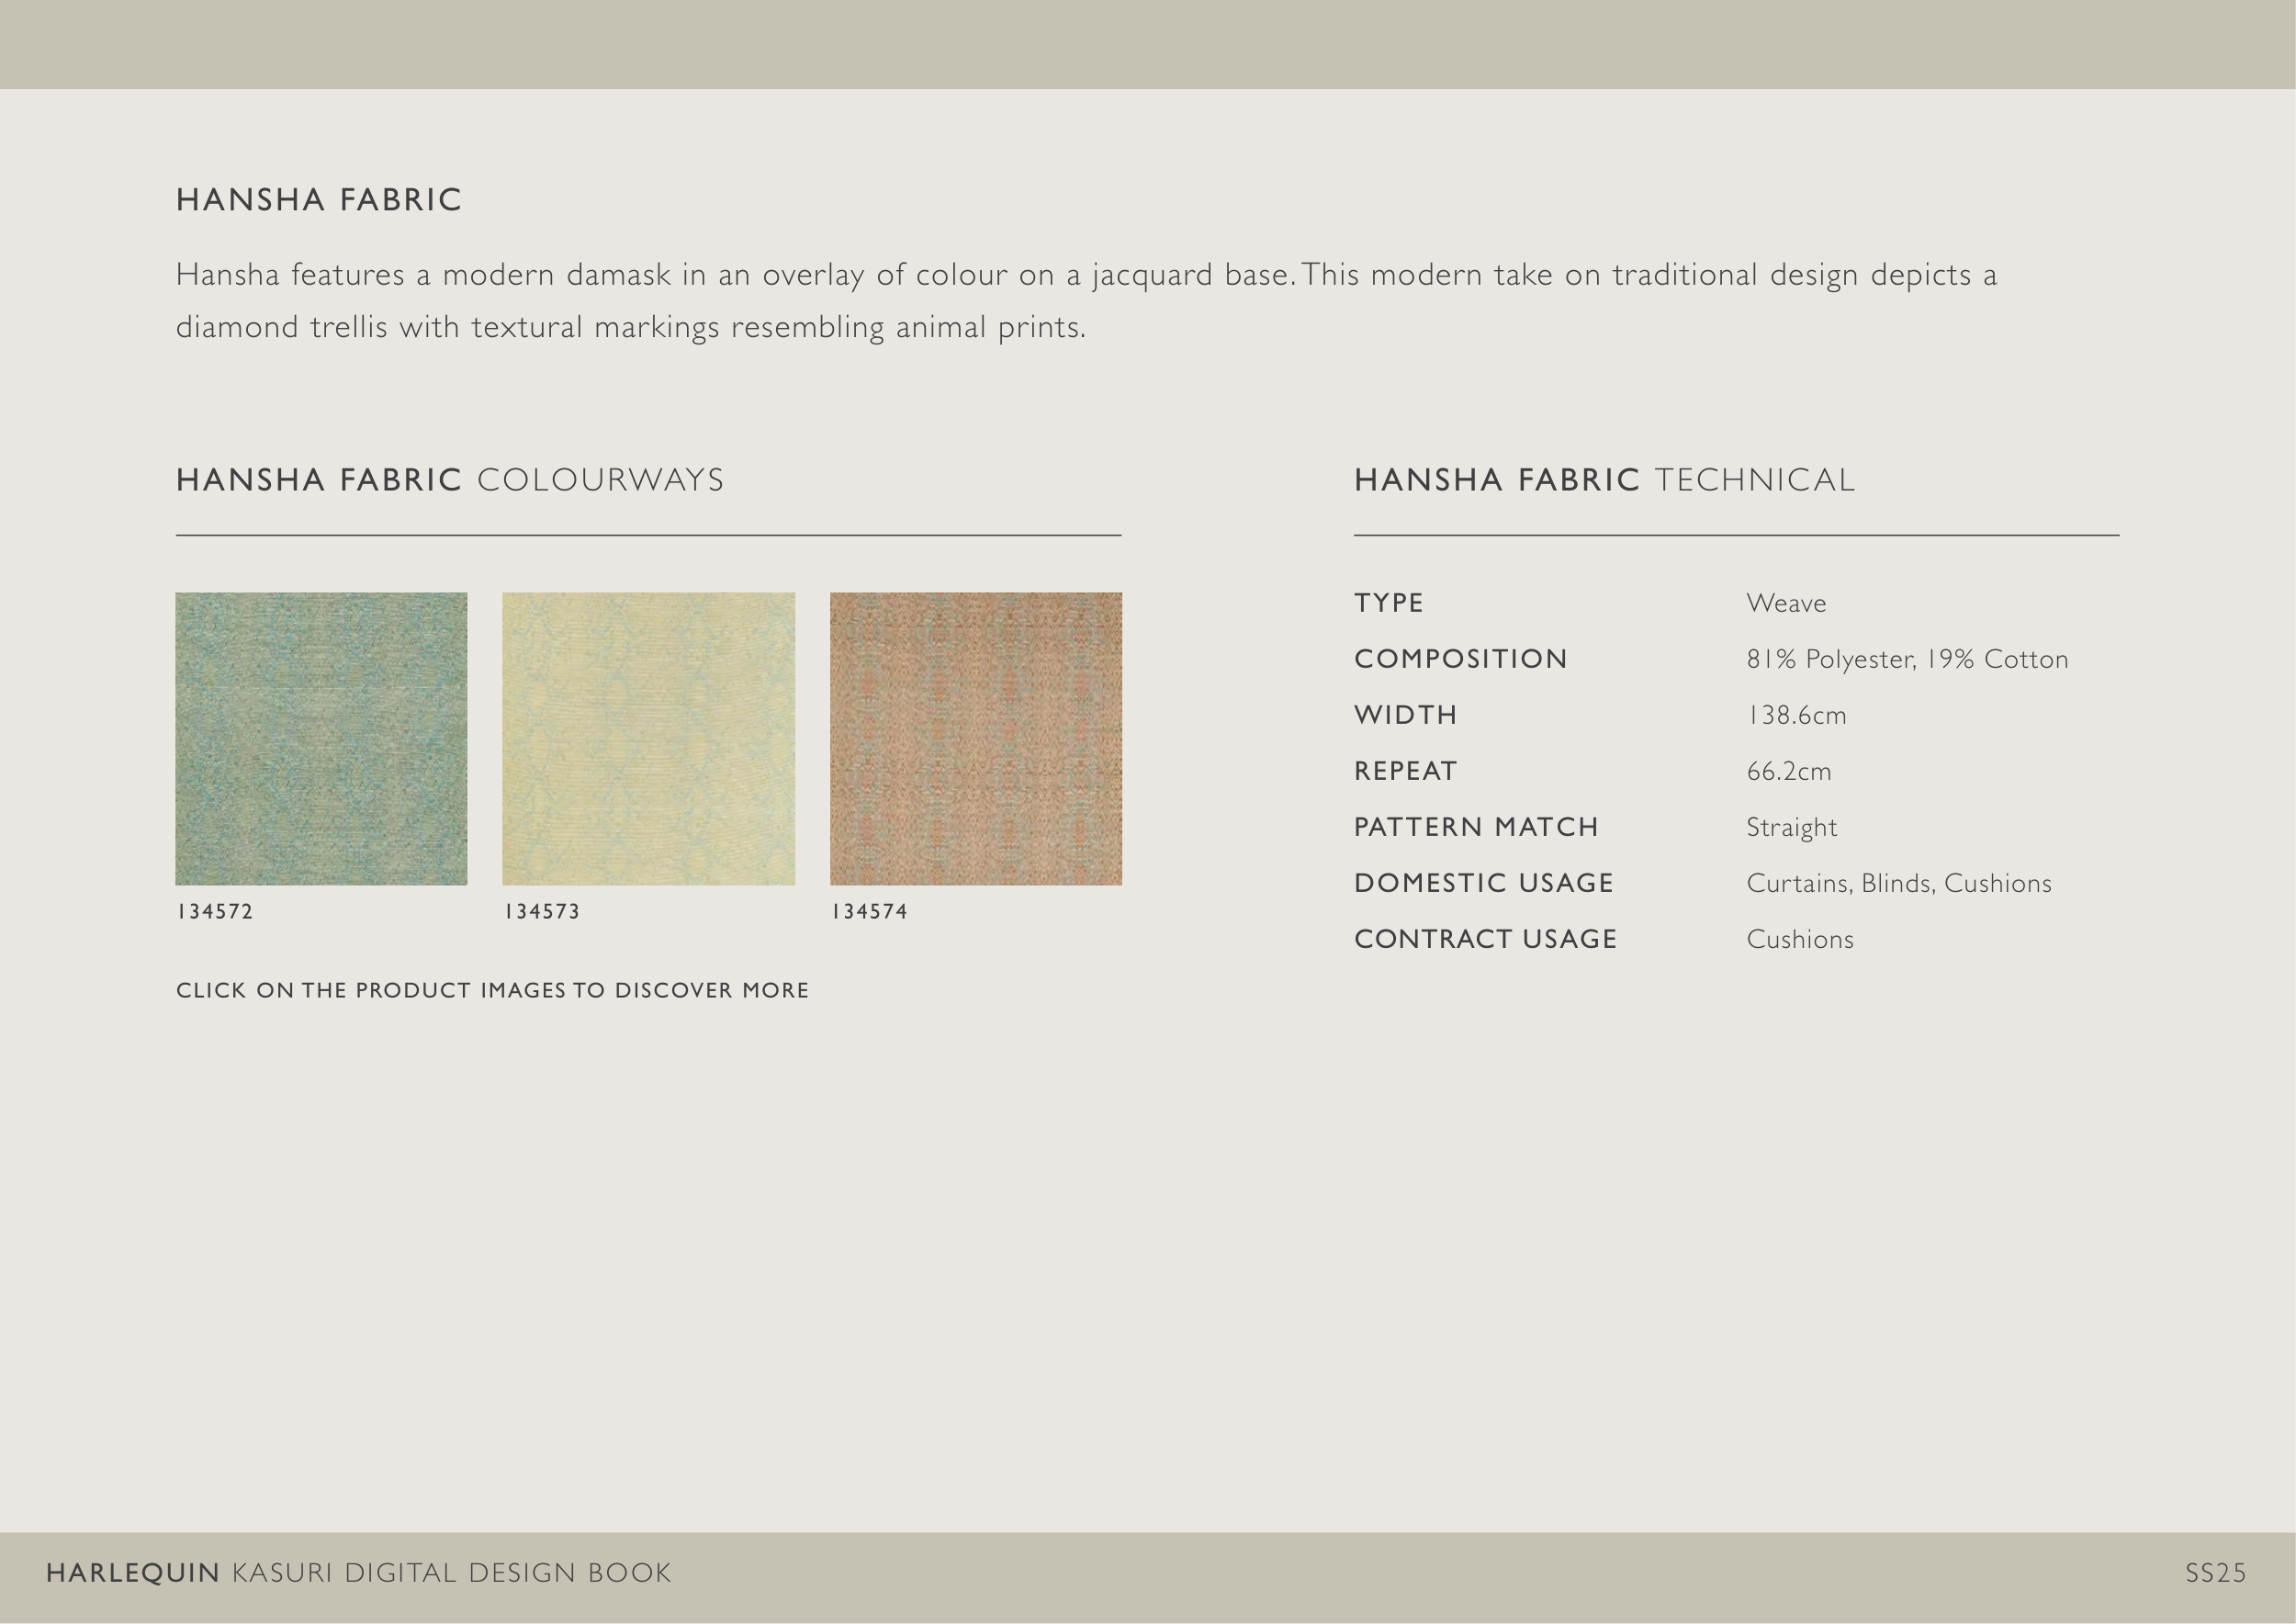The image size is (2296, 1624).
Task: Click Domestic Usage value Curtains, Blinds, Cushions
Action: pyautogui.click(x=1898, y=883)
